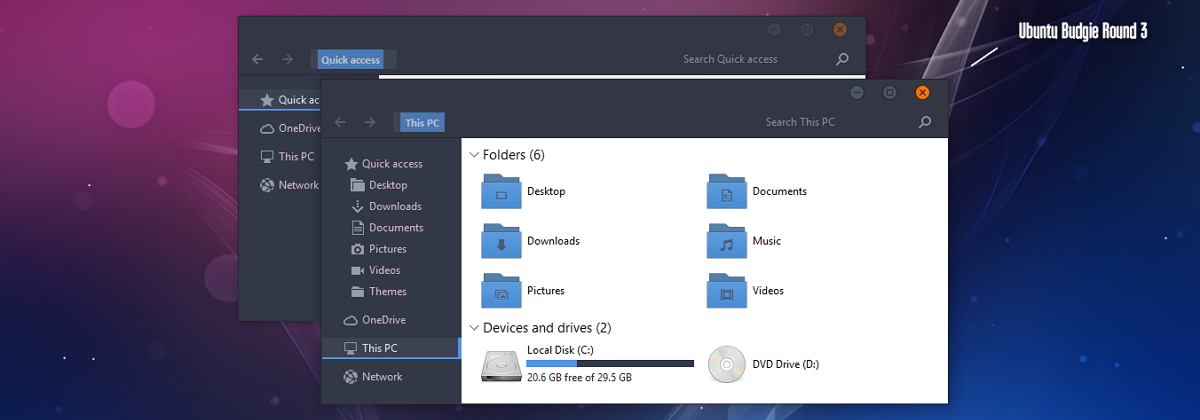Open the Videos folder icon in Folders
This screenshot has width=1200, height=420.
728,291
